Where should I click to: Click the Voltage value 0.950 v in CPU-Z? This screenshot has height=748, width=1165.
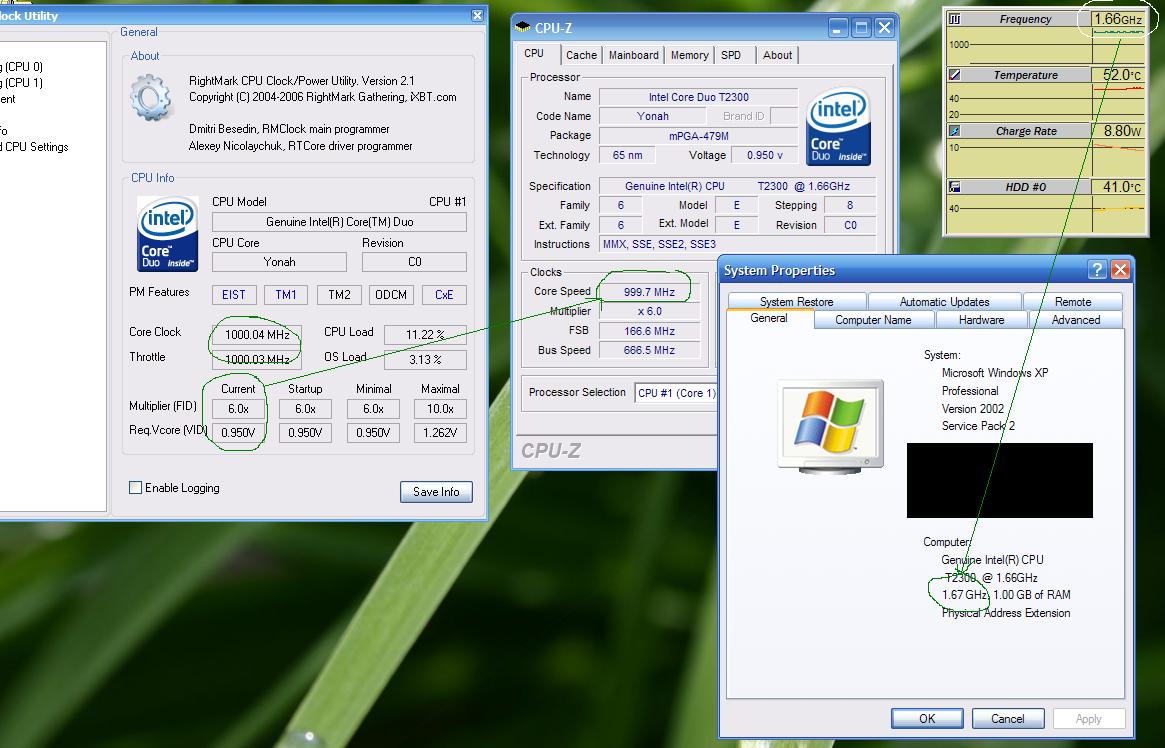click(x=765, y=155)
